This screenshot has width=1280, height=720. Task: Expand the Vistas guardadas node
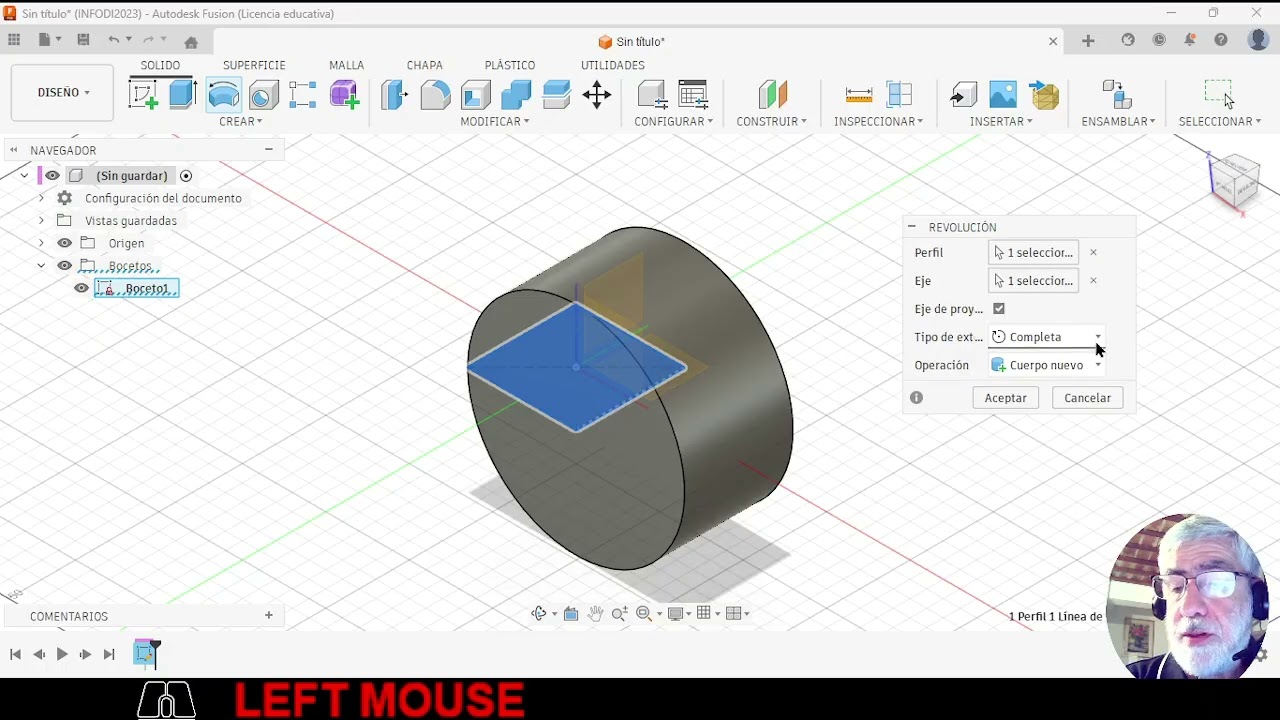pos(41,221)
